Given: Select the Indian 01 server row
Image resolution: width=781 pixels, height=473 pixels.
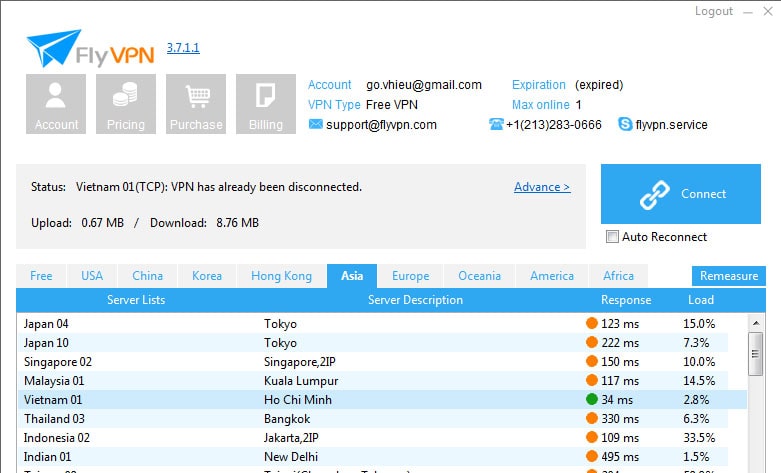Looking at the screenshot, I should pyautogui.click(x=382, y=456).
